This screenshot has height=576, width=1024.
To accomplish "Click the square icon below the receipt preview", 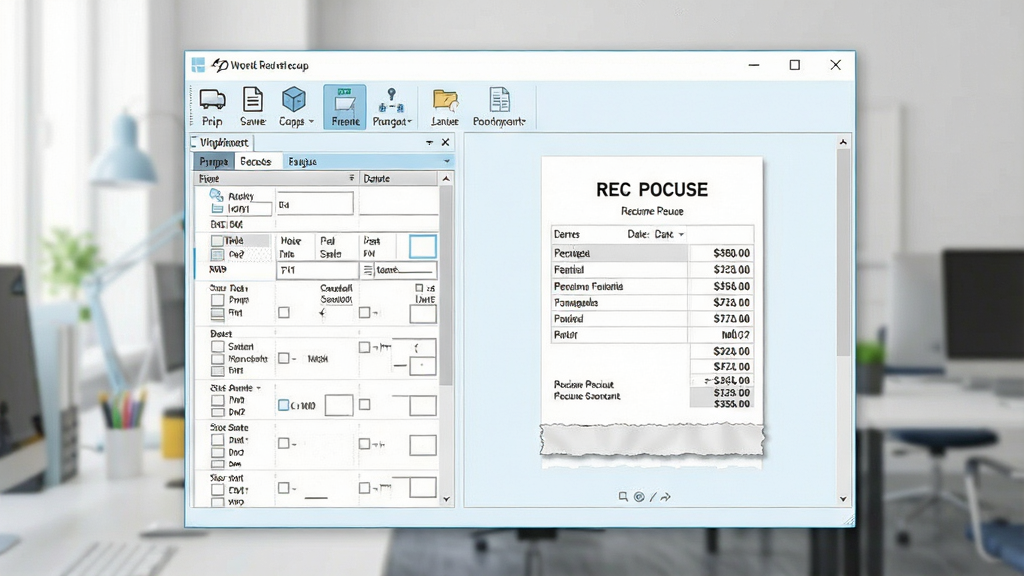I will [623, 497].
